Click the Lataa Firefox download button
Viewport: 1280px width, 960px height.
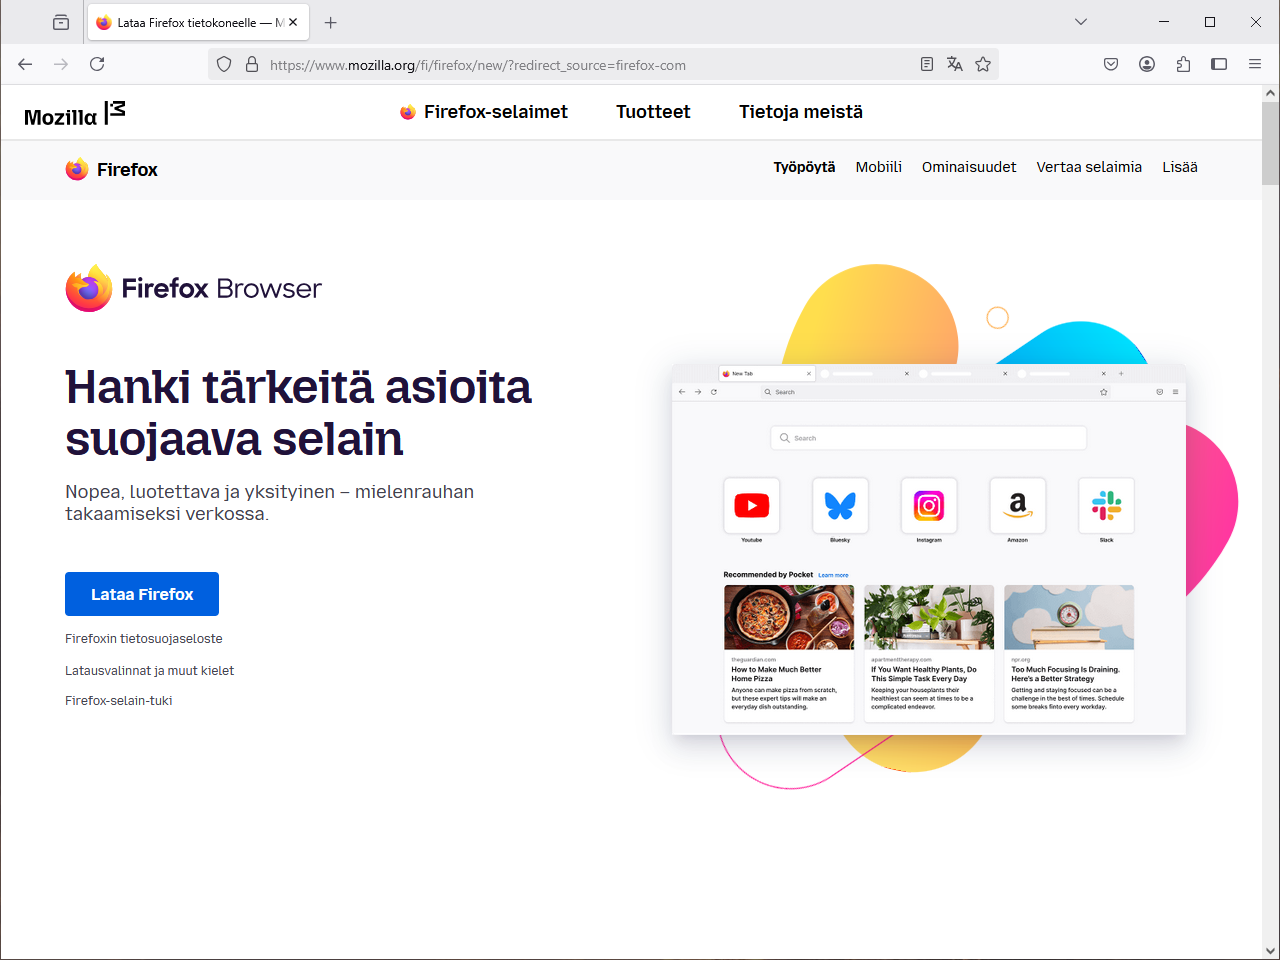pyautogui.click(x=142, y=594)
